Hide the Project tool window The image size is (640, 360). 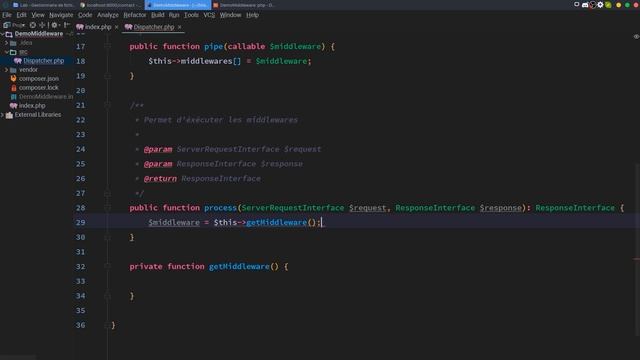pyautogui.click(x=67, y=25)
